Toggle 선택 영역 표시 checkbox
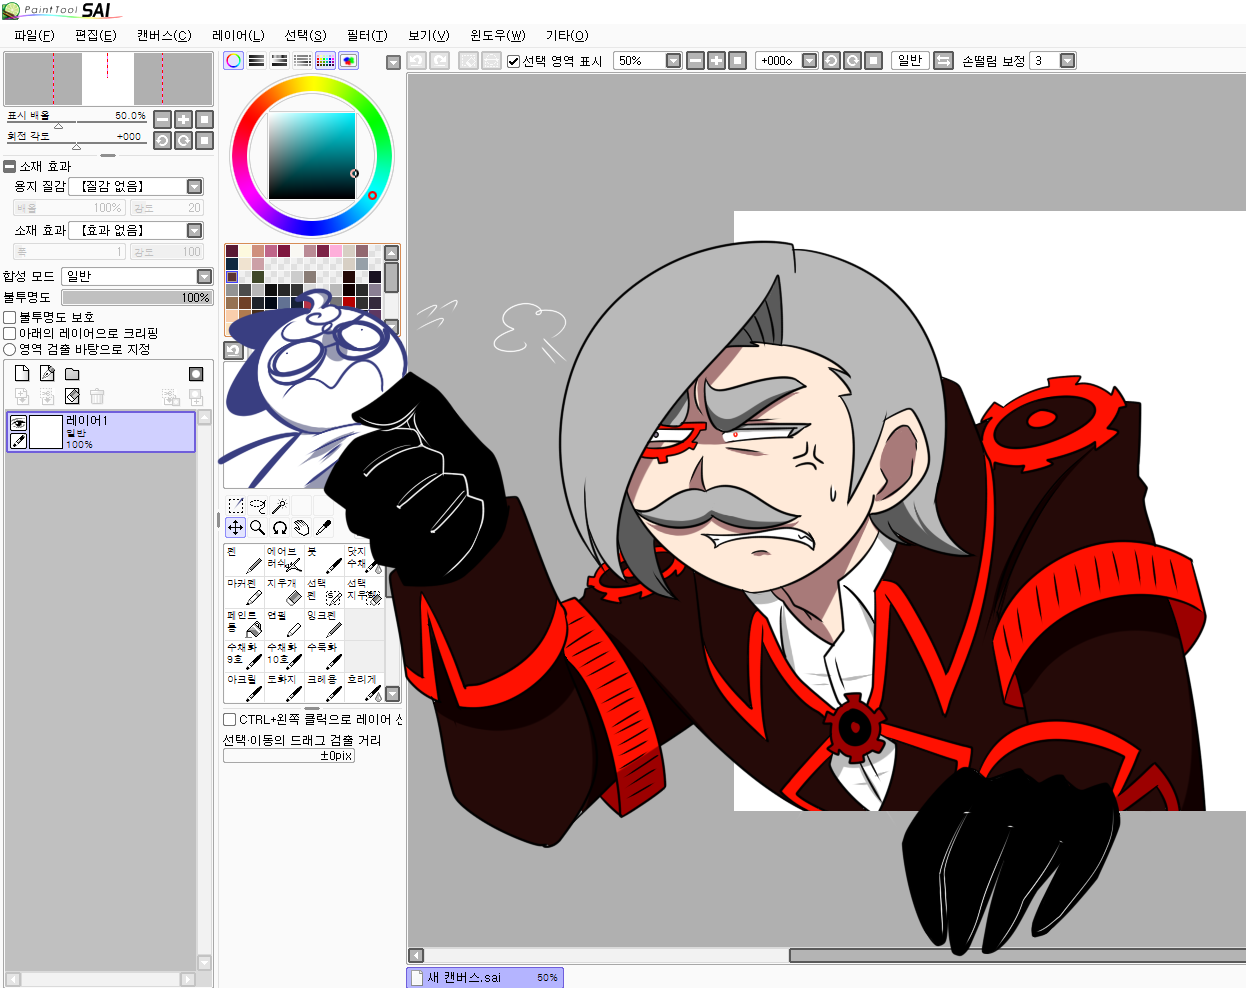1246x988 pixels. tap(514, 61)
